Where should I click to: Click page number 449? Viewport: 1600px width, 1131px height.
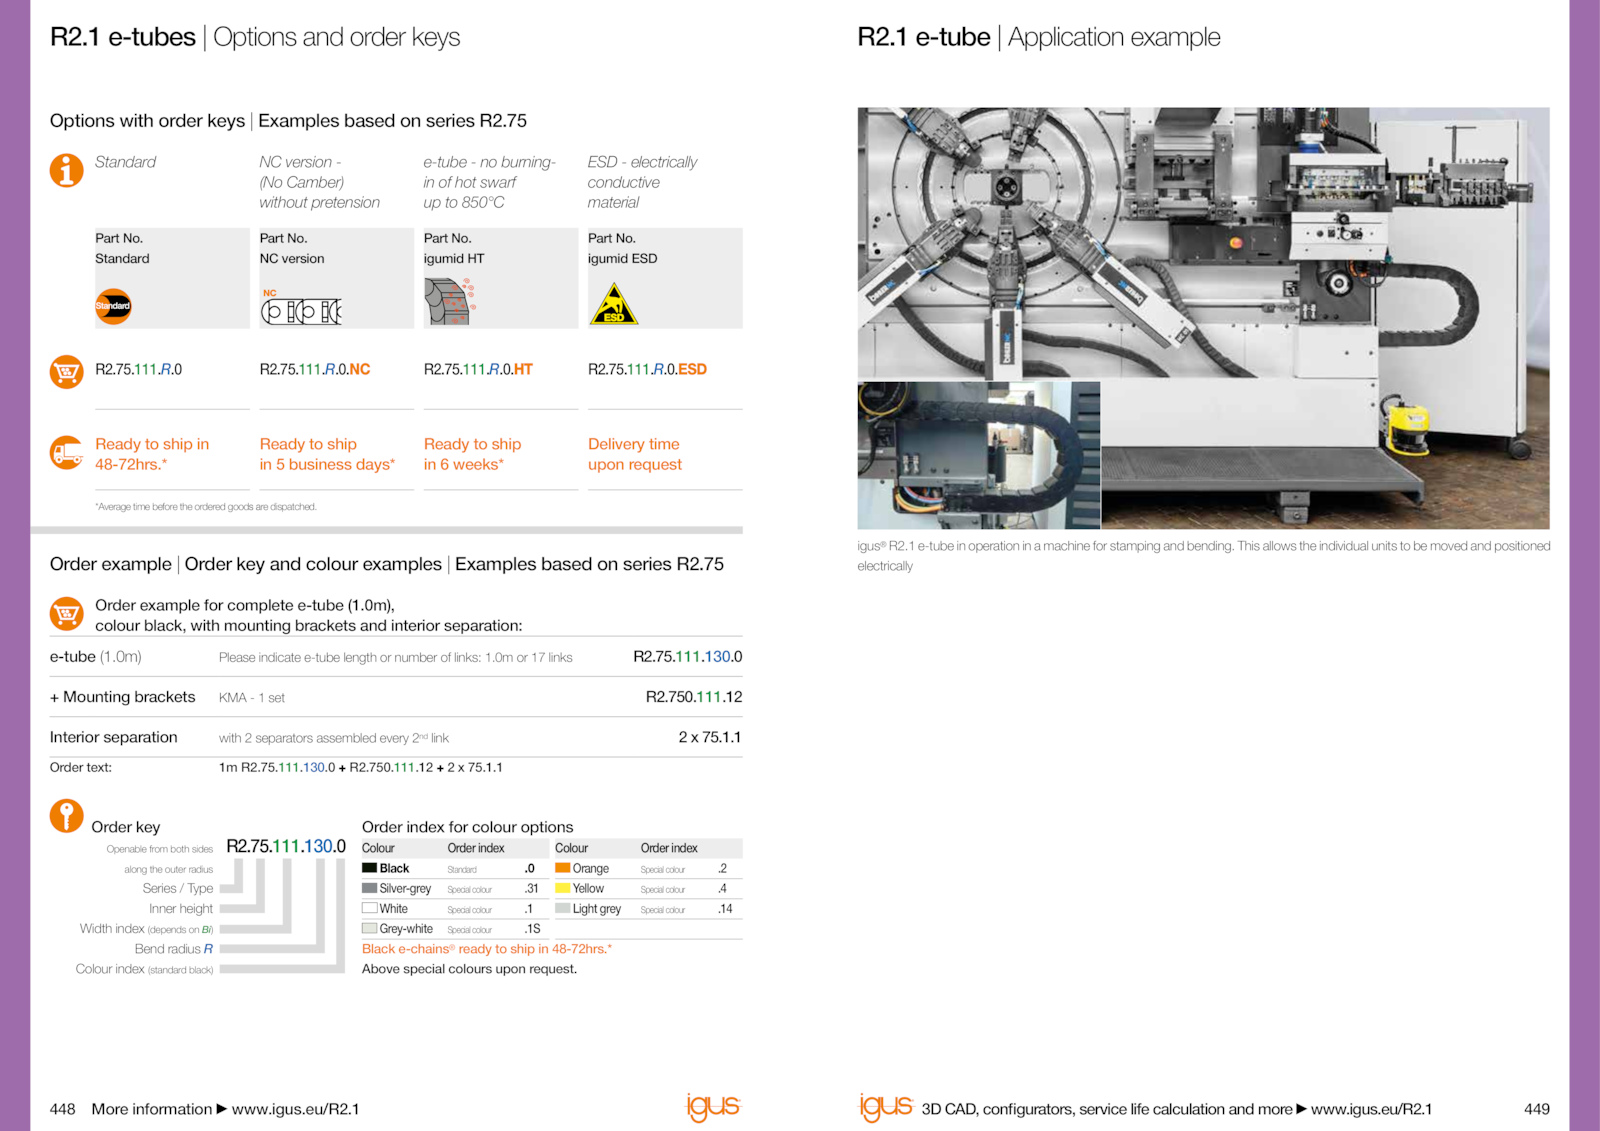point(1537,1109)
